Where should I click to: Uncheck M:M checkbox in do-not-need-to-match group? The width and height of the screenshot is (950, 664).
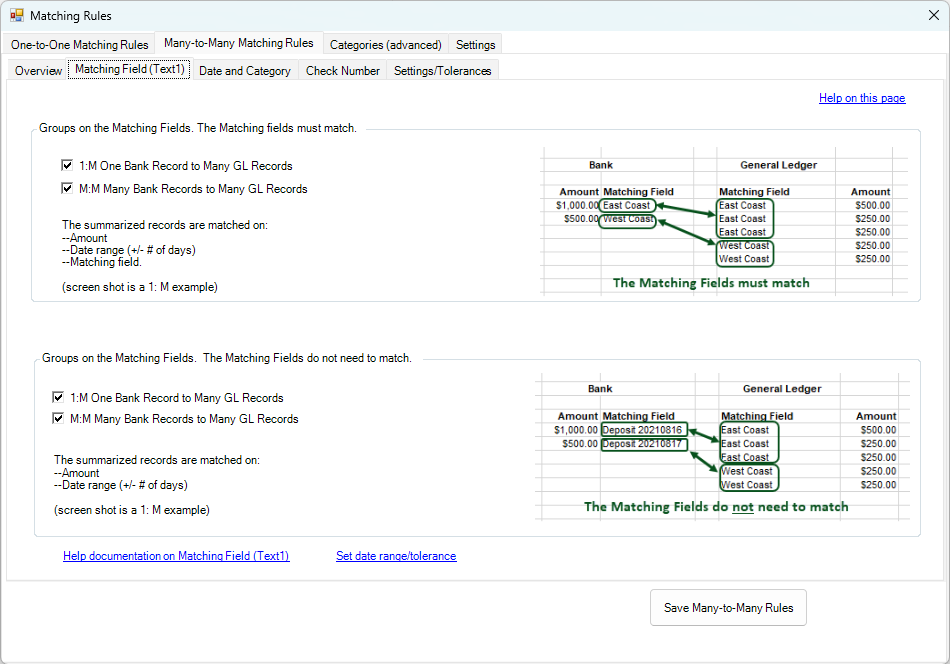point(59,419)
